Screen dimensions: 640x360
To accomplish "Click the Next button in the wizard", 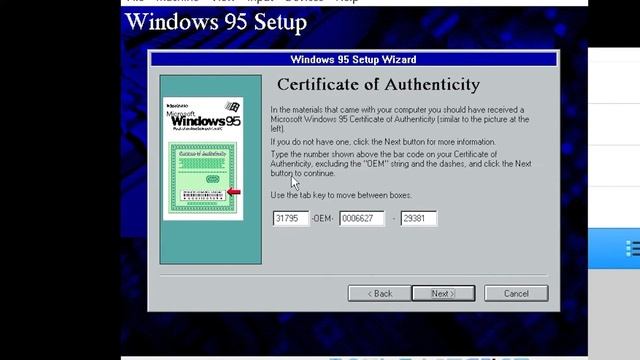I will click(x=443, y=293).
